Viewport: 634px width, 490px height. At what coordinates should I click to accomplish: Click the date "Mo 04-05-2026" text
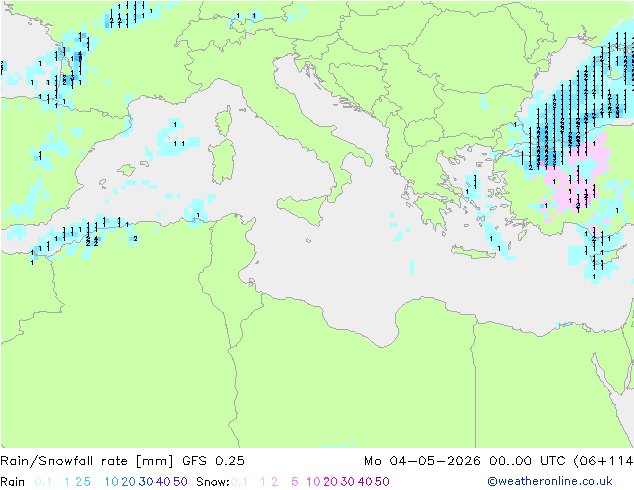422,461
